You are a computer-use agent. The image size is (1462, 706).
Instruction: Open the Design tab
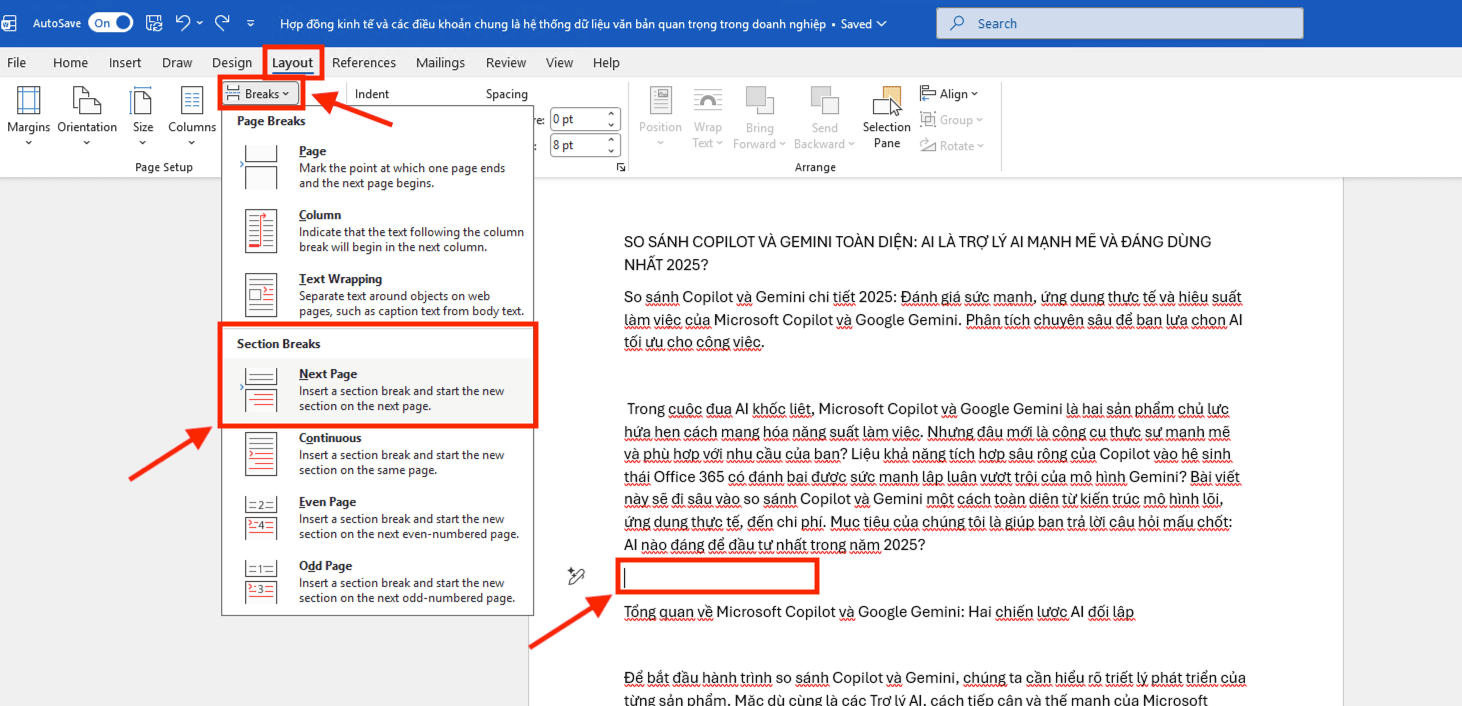(232, 62)
